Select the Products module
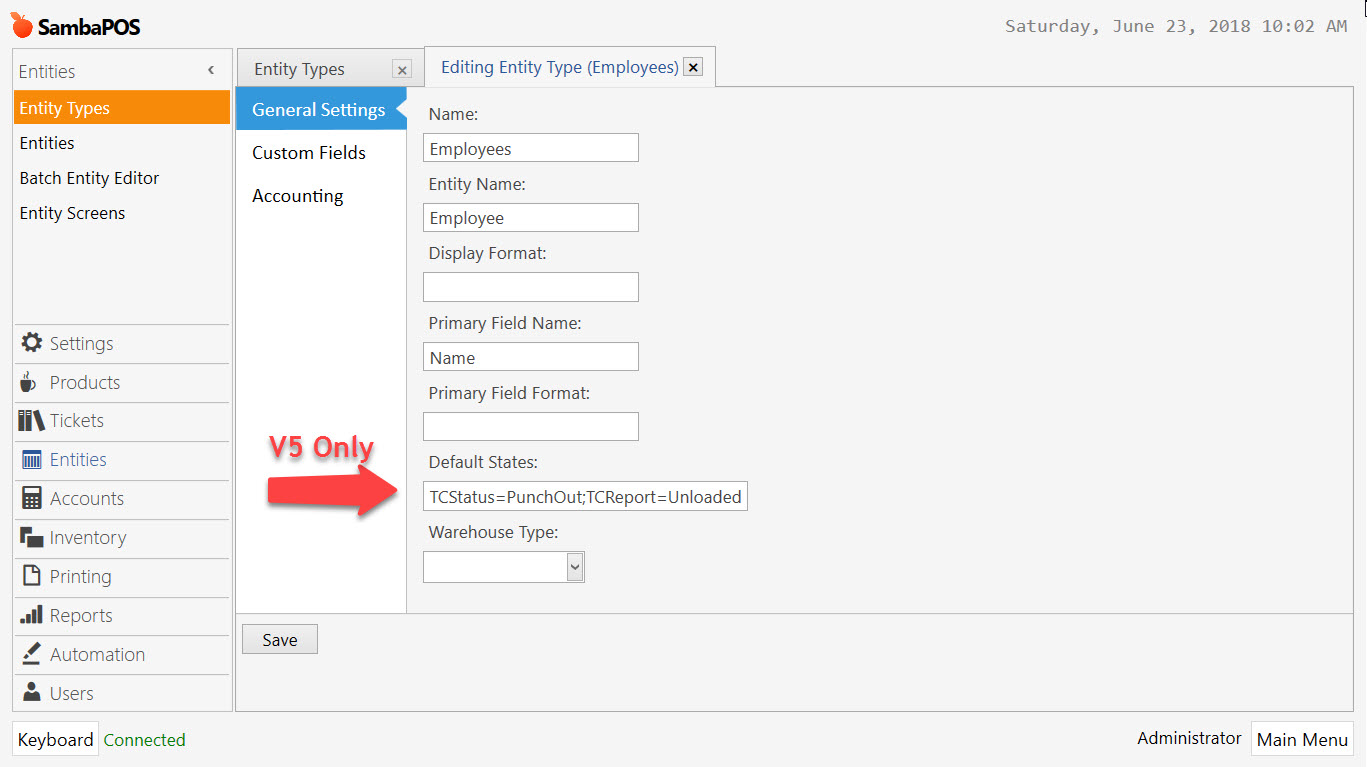This screenshot has height=767, width=1367. [x=85, y=382]
